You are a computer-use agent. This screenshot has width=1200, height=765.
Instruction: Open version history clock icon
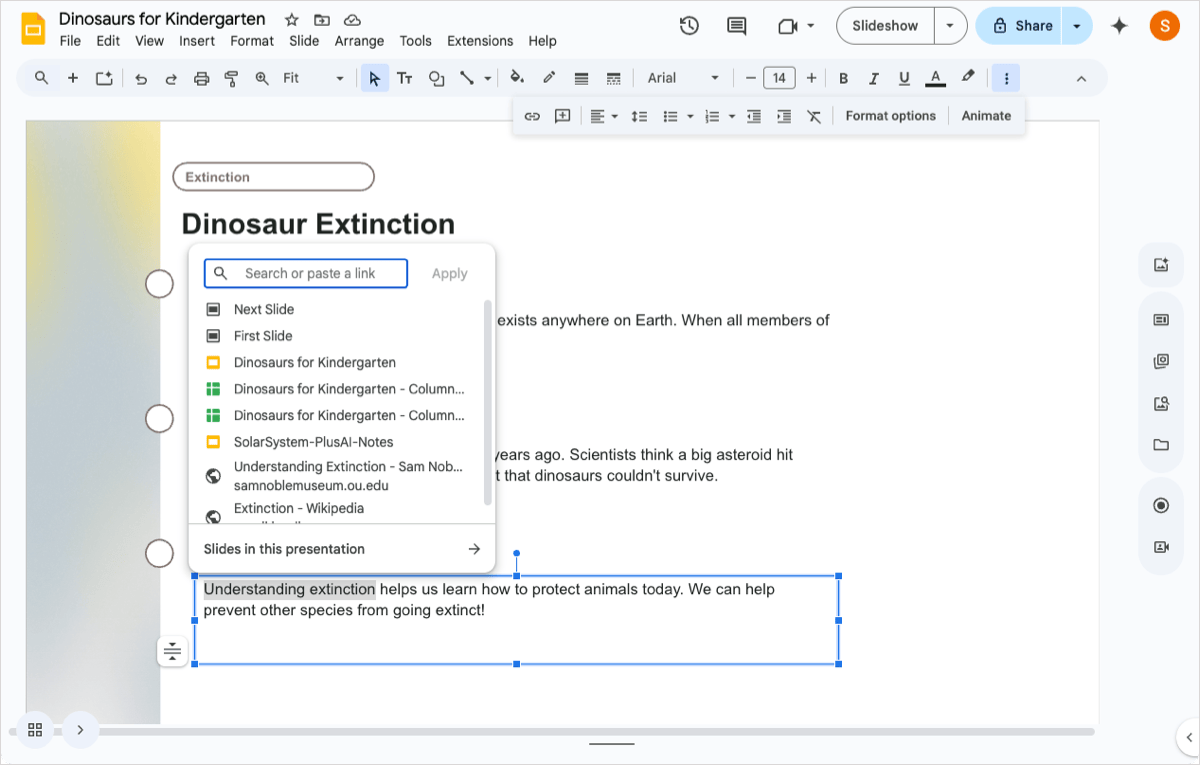click(689, 26)
